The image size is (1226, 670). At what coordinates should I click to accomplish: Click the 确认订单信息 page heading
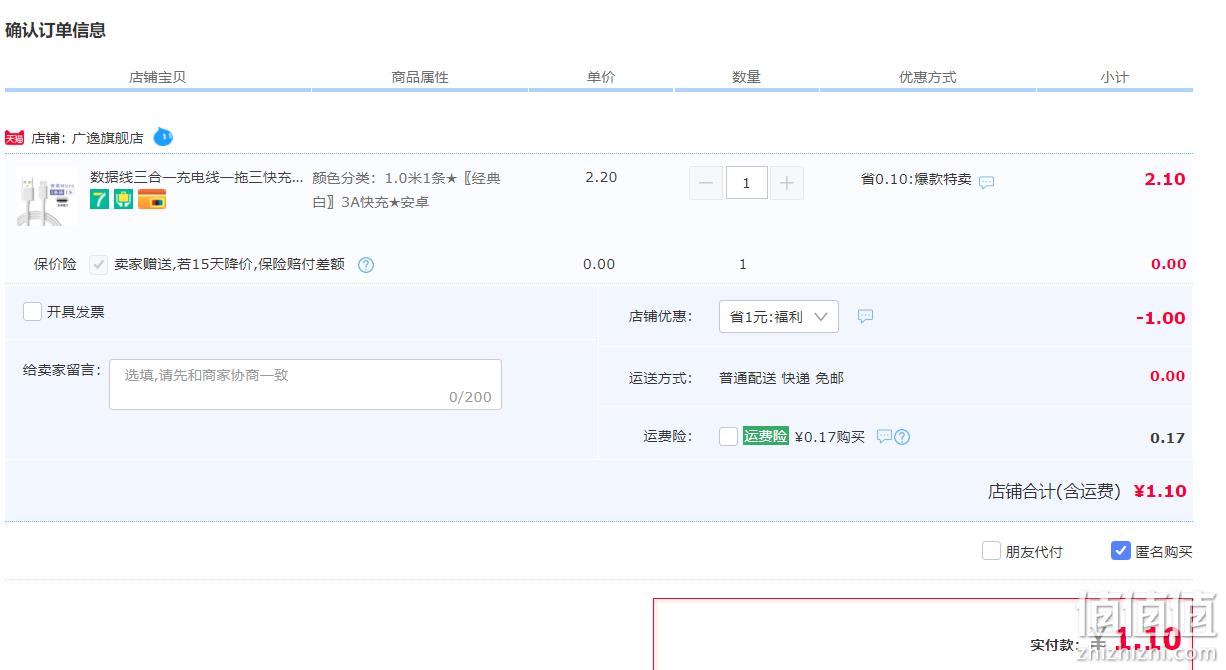(x=55, y=30)
